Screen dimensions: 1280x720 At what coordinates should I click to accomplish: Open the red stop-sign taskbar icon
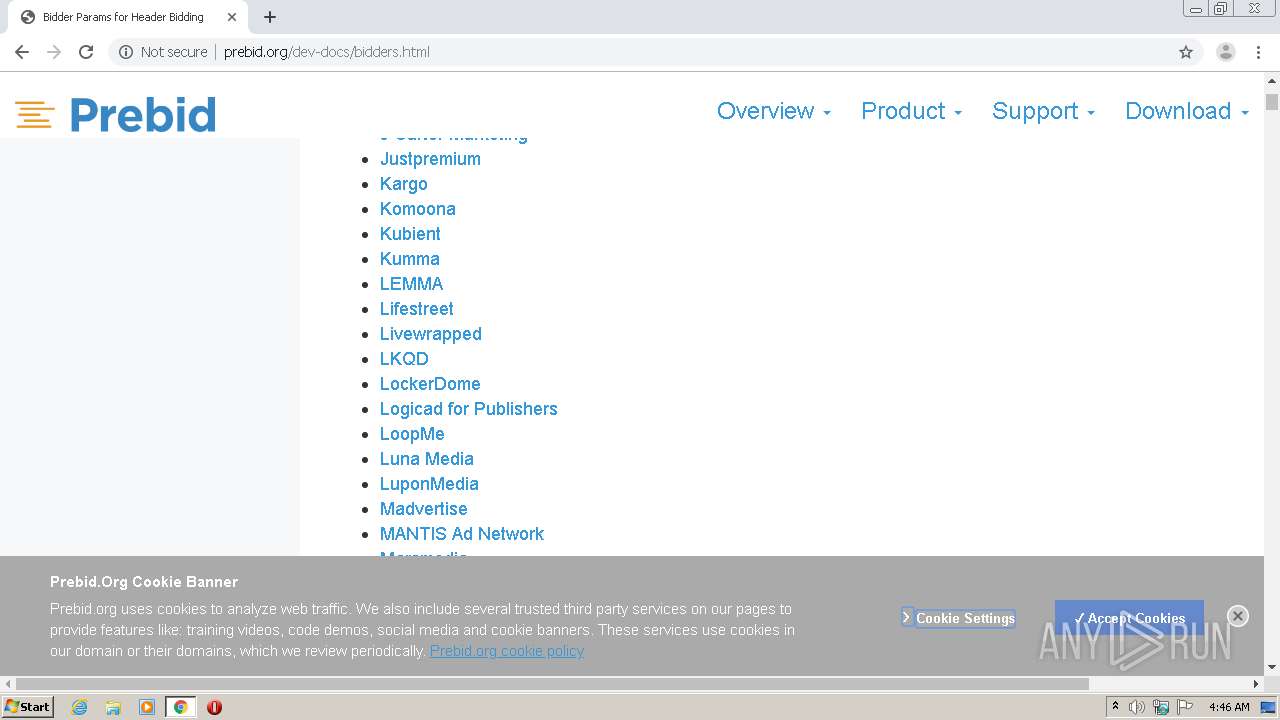click(x=214, y=707)
